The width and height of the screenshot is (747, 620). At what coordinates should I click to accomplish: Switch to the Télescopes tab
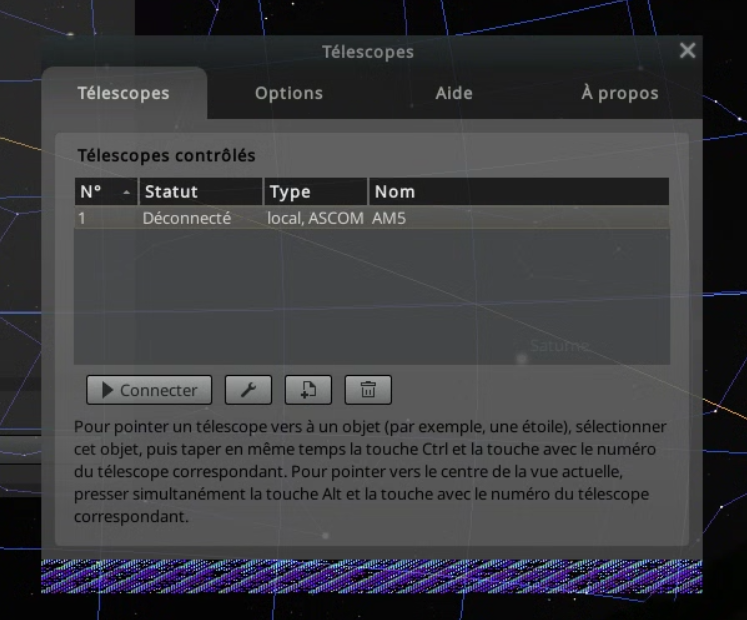[123, 93]
